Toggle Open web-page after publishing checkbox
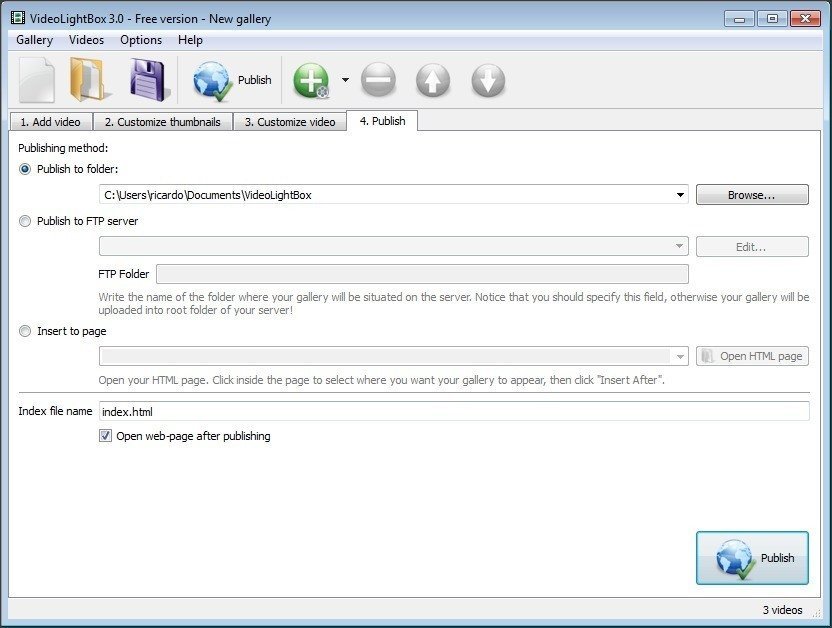 pos(105,436)
